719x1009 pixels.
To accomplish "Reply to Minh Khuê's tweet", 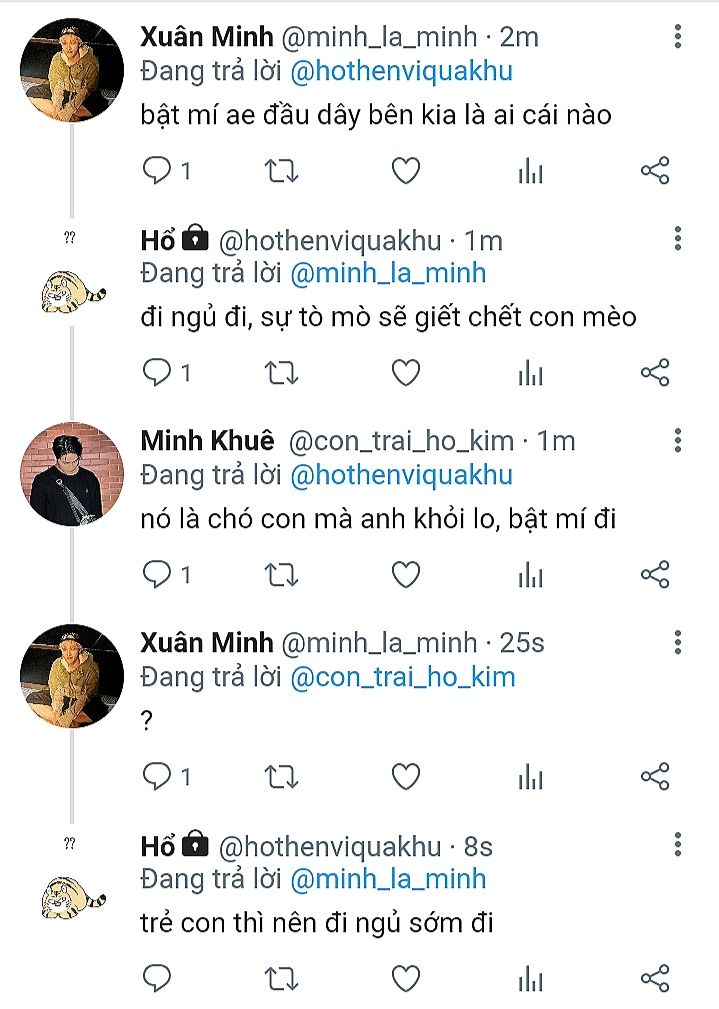I will [157, 575].
